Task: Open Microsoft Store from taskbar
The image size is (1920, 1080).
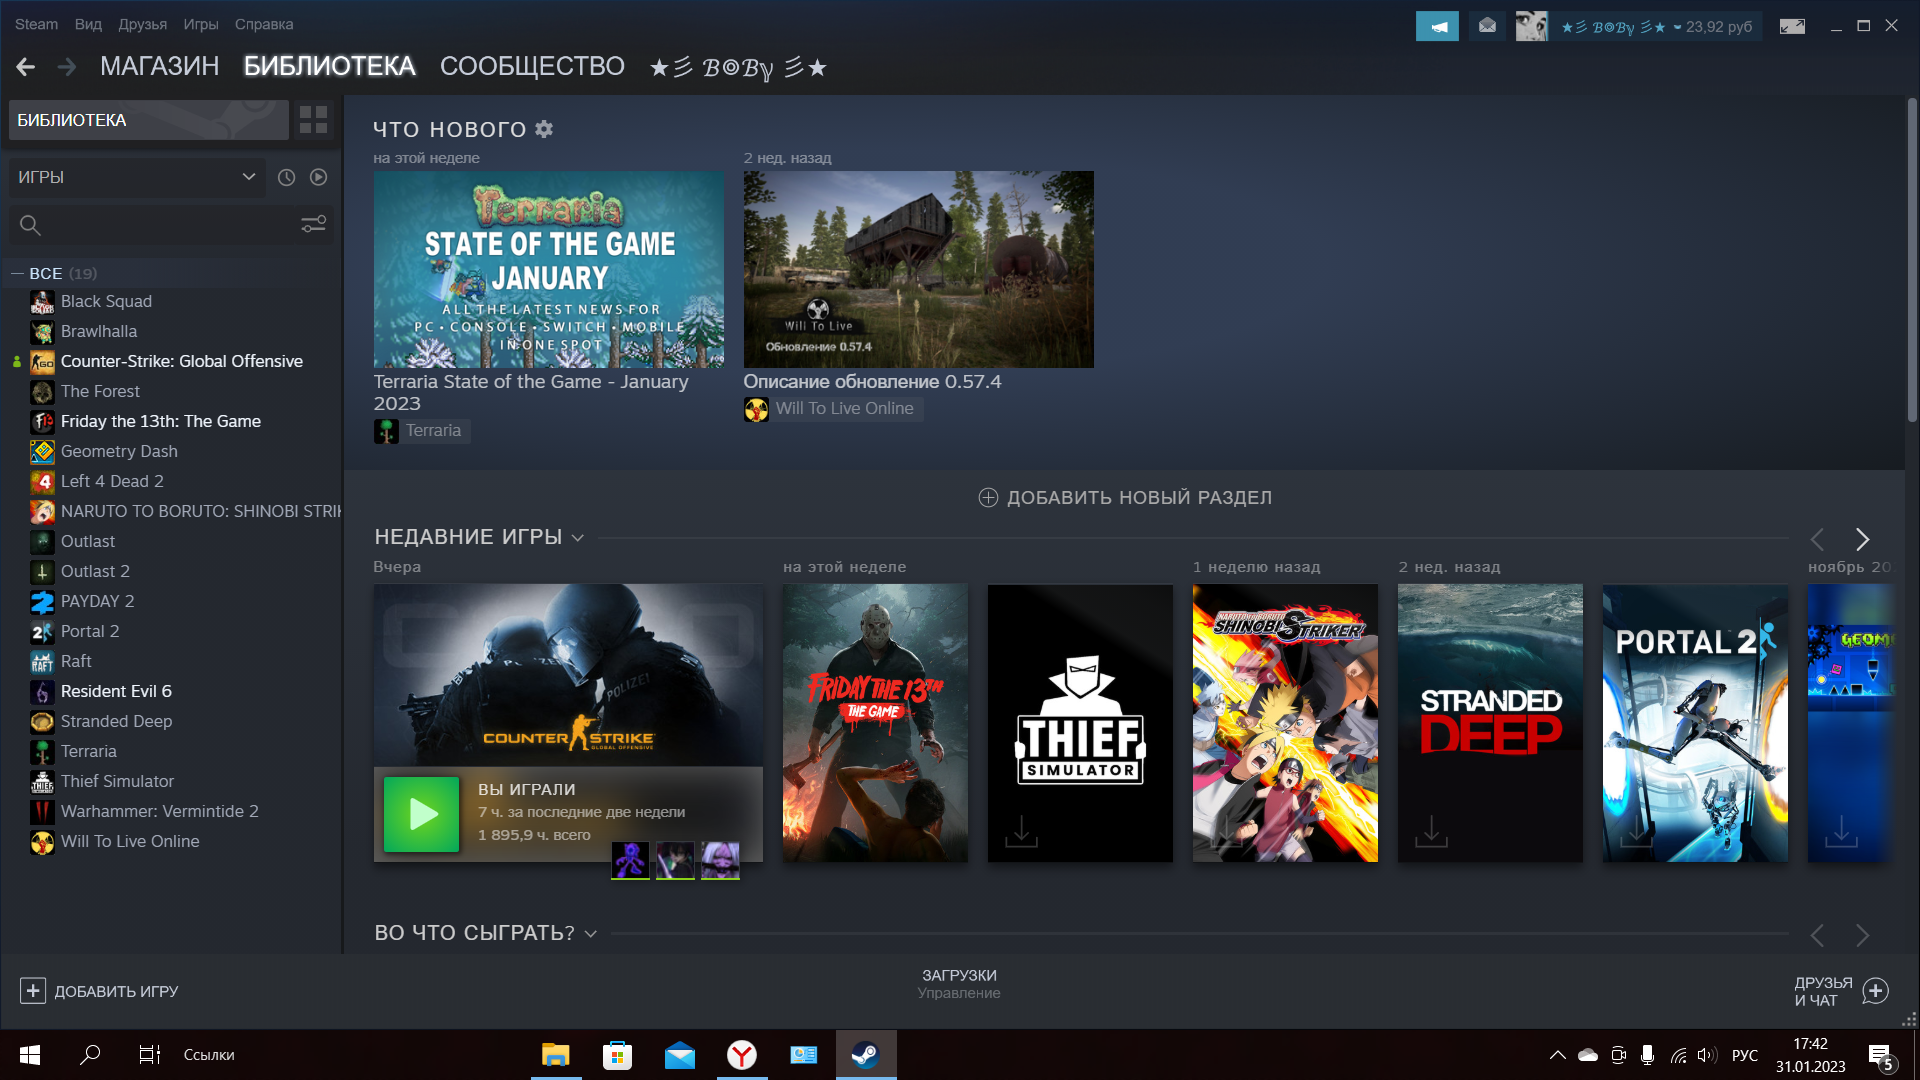Action: (x=618, y=1055)
